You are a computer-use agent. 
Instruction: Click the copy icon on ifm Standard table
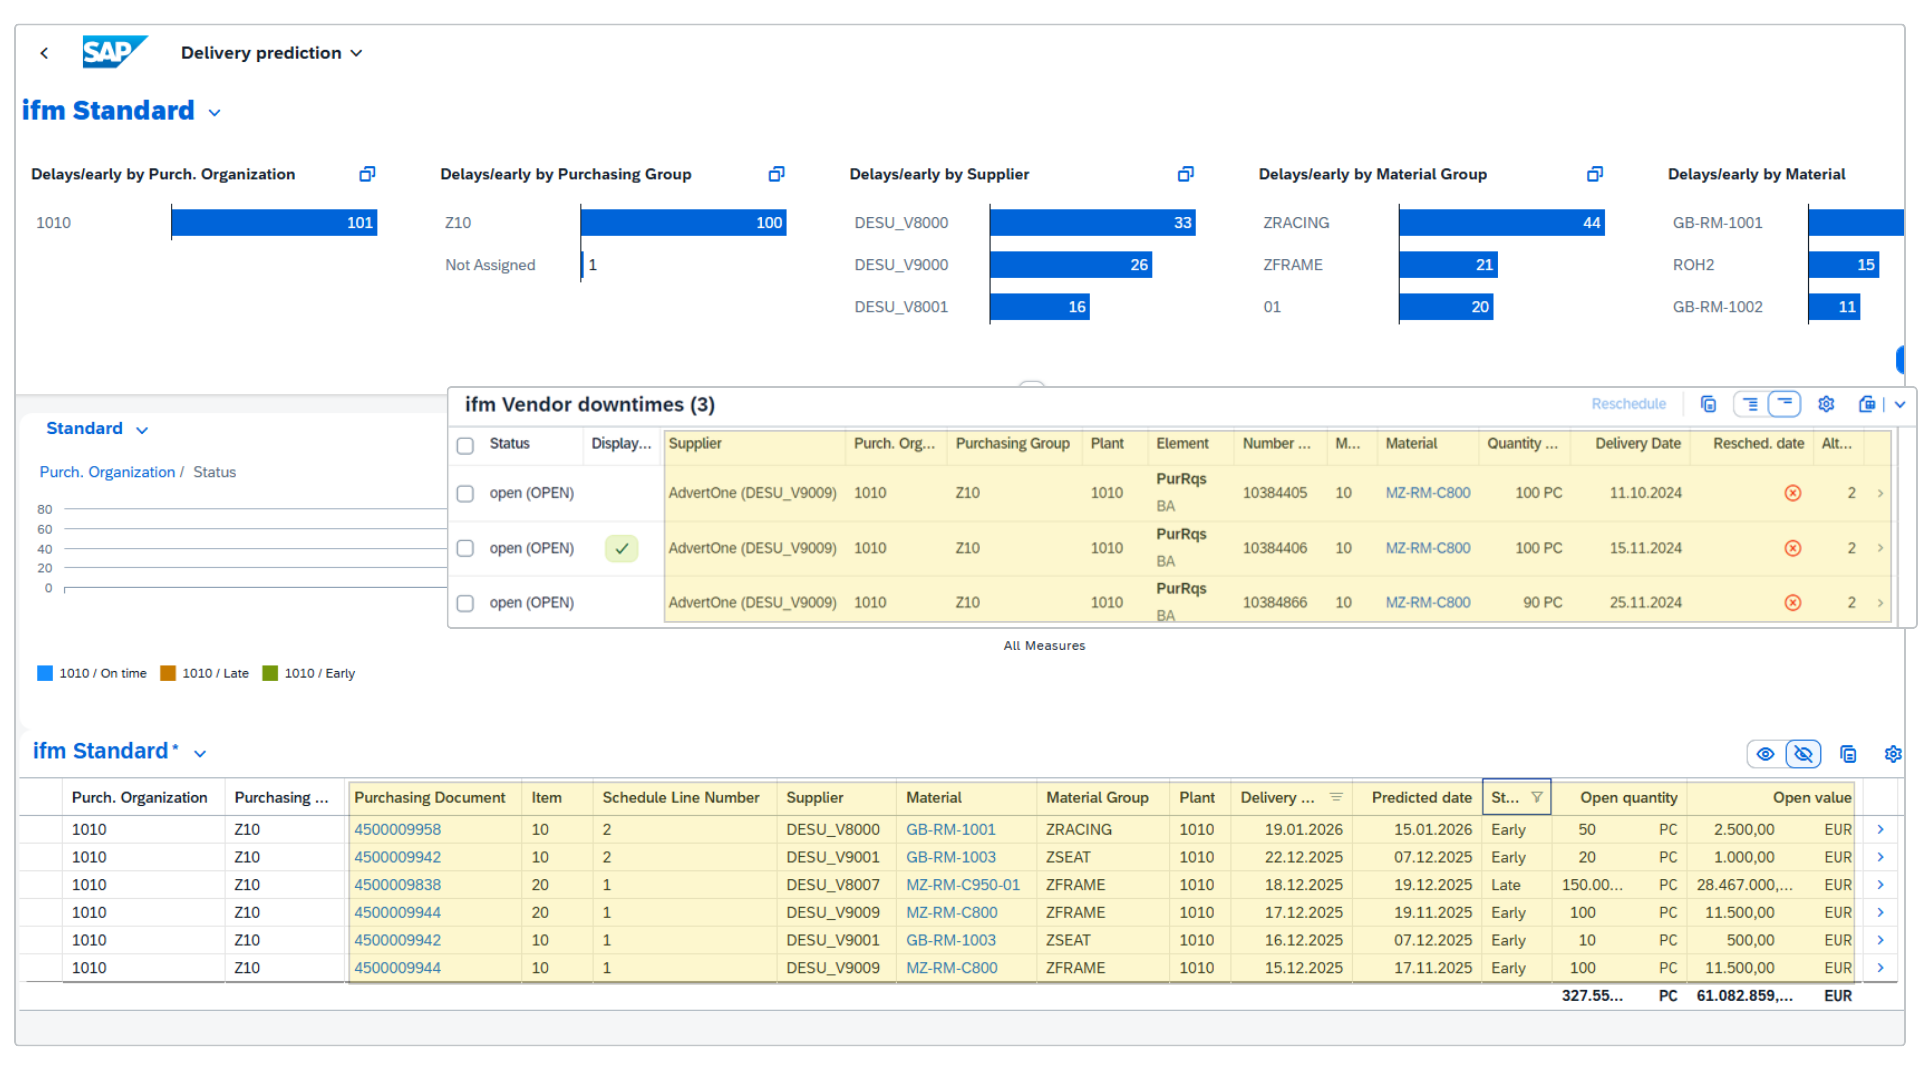(x=1848, y=754)
